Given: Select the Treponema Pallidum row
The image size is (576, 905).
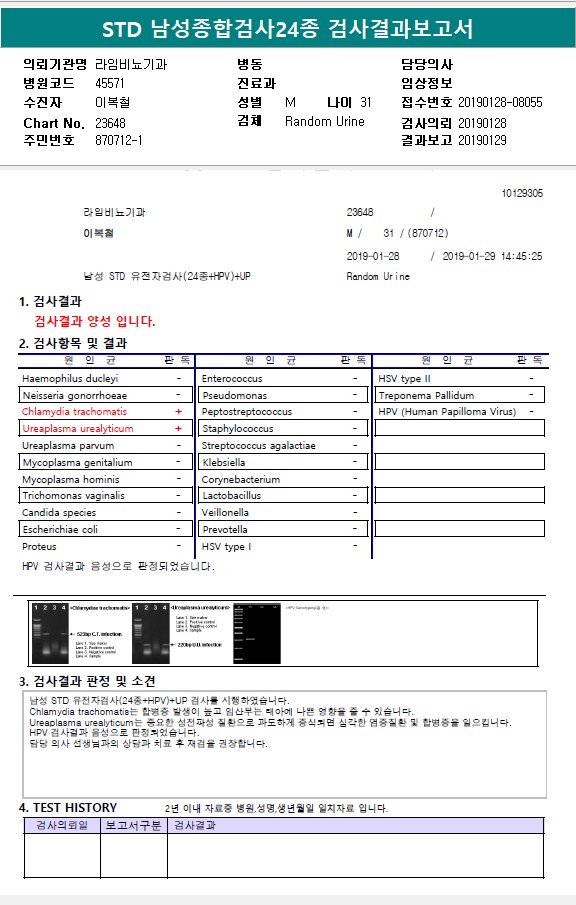Looking at the screenshot, I should pos(460,395).
